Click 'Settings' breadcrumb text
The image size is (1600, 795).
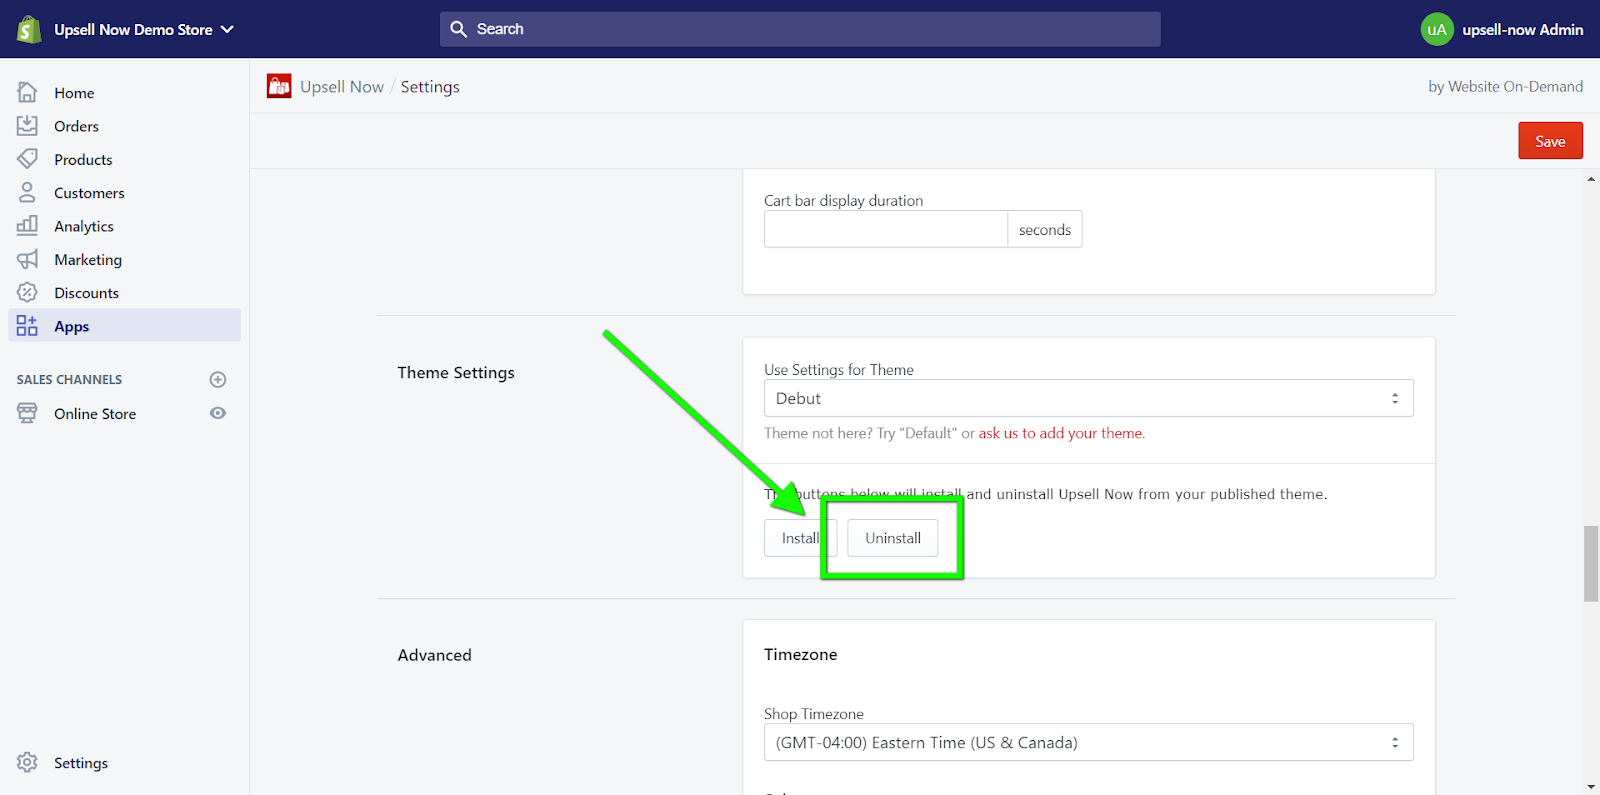pyautogui.click(x=430, y=87)
